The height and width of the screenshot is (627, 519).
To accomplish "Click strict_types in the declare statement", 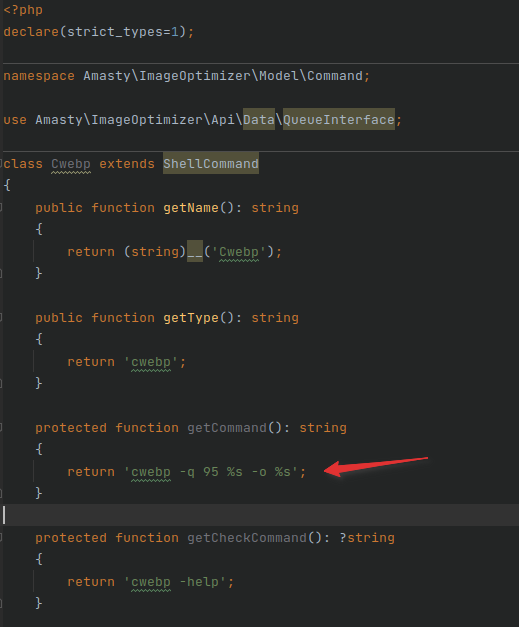I will [115, 32].
